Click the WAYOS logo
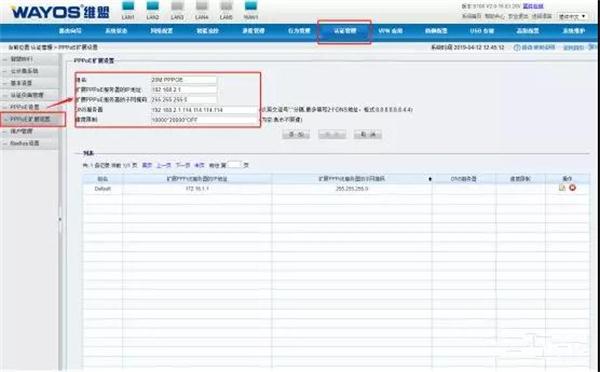 pos(60,12)
